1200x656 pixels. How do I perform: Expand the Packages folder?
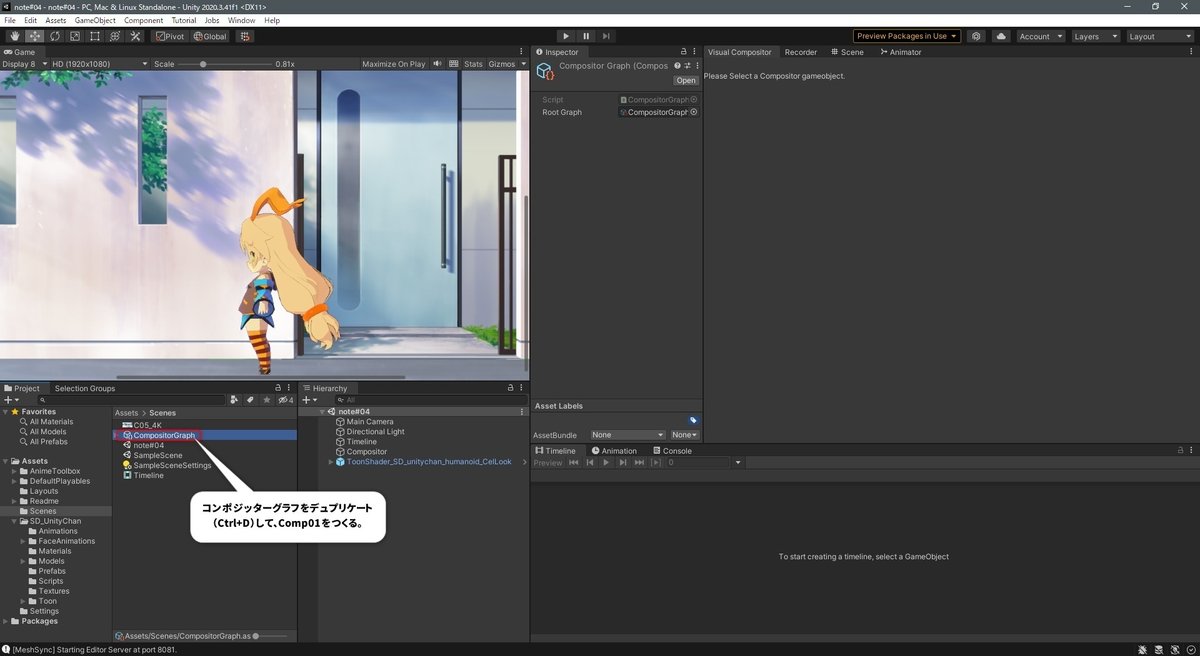tap(6, 621)
